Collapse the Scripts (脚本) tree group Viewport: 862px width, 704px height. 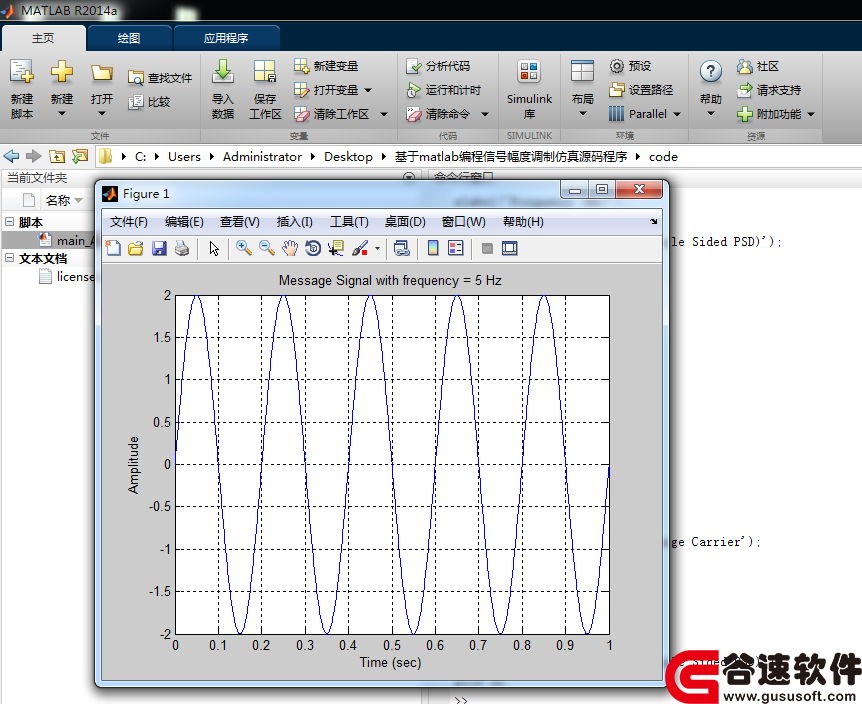click(x=9, y=221)
